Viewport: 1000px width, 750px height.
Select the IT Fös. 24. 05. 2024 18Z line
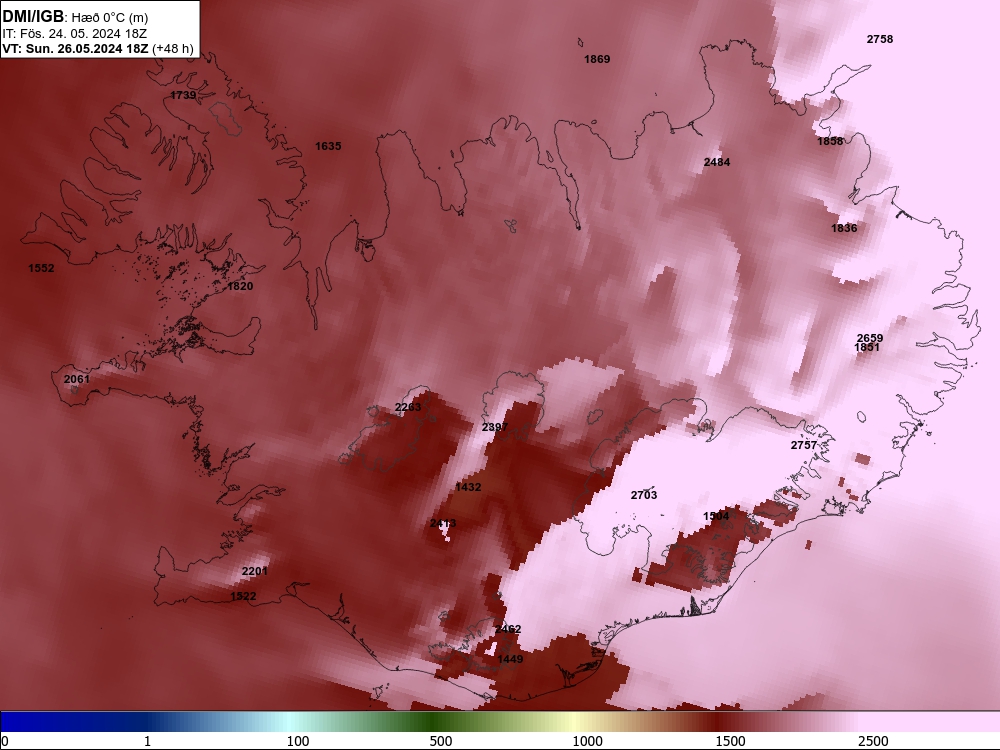pyautogui.click(x=75, y=33)
